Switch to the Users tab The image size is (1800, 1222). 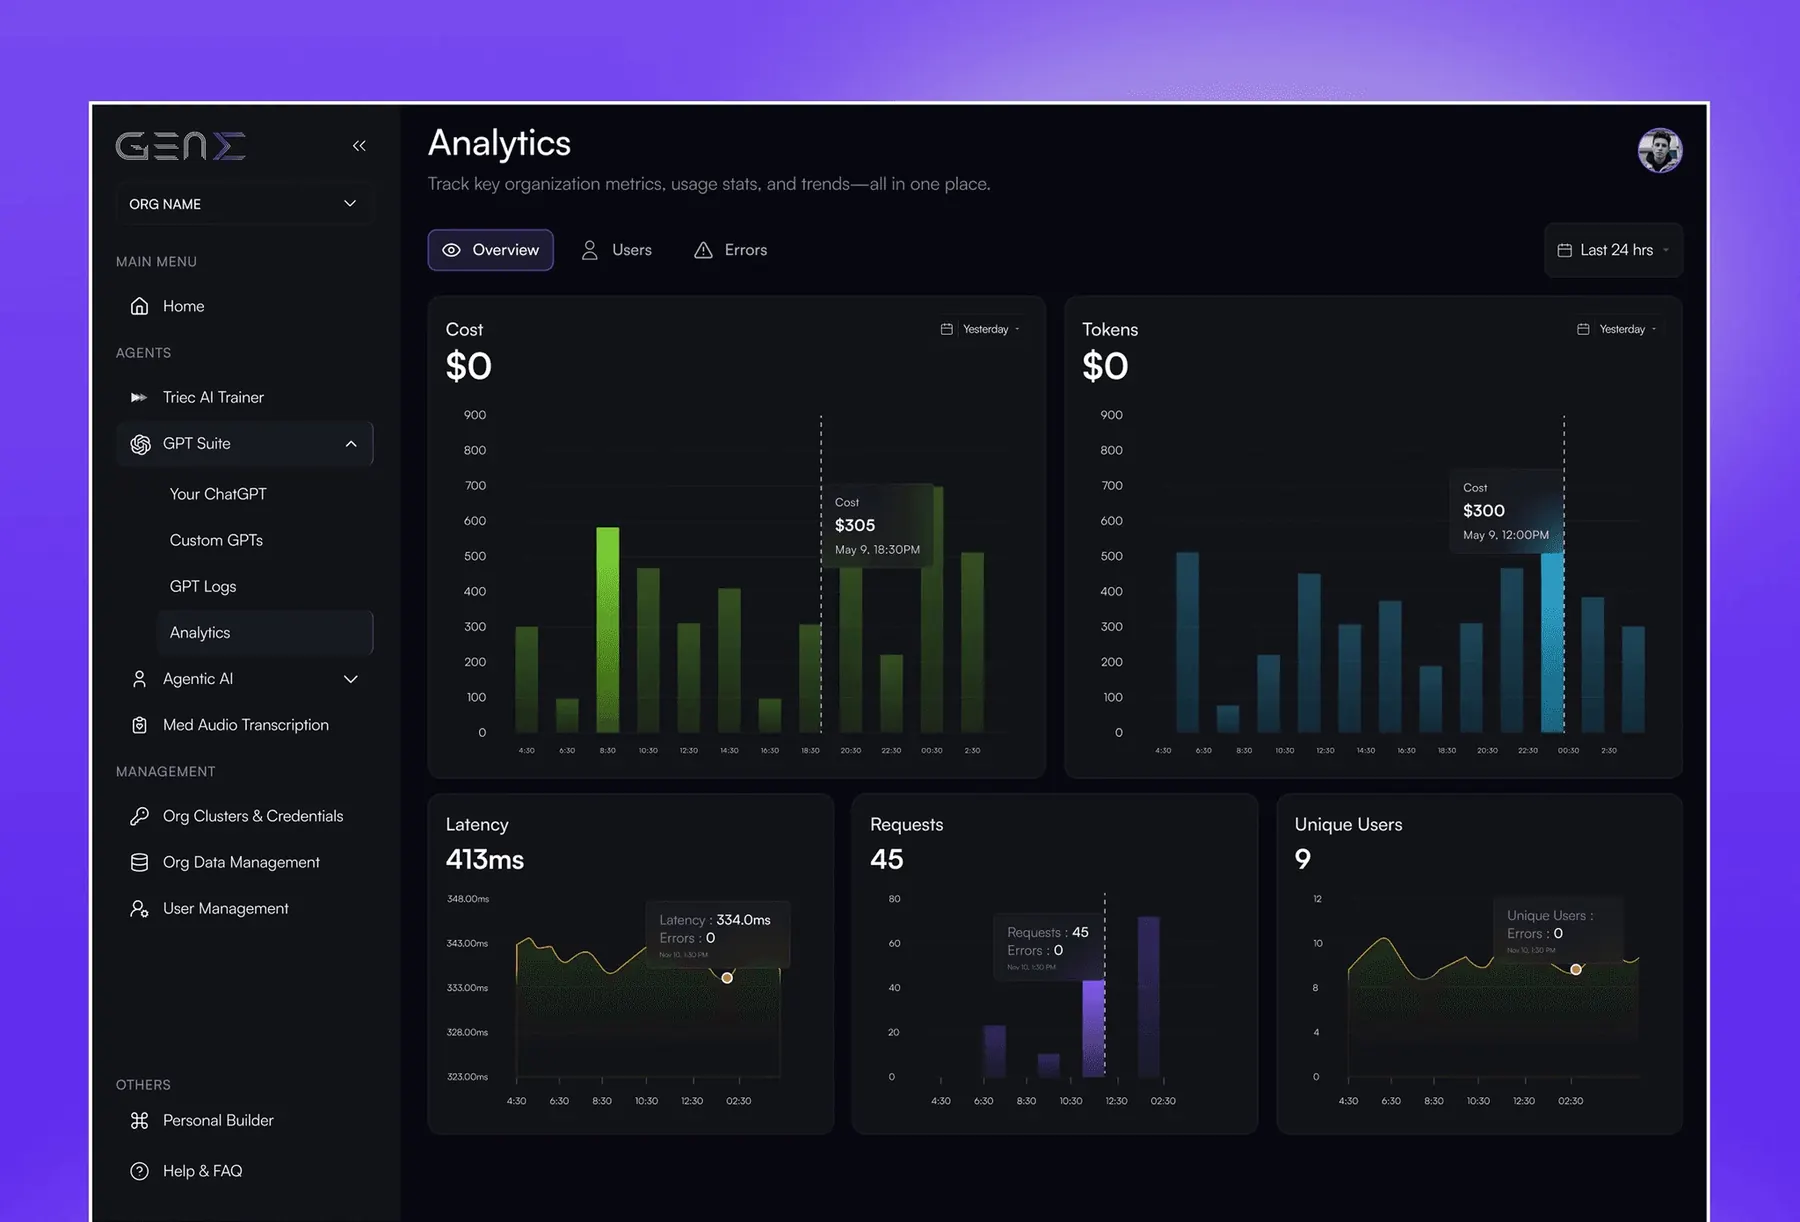click(x=616, y=250)
